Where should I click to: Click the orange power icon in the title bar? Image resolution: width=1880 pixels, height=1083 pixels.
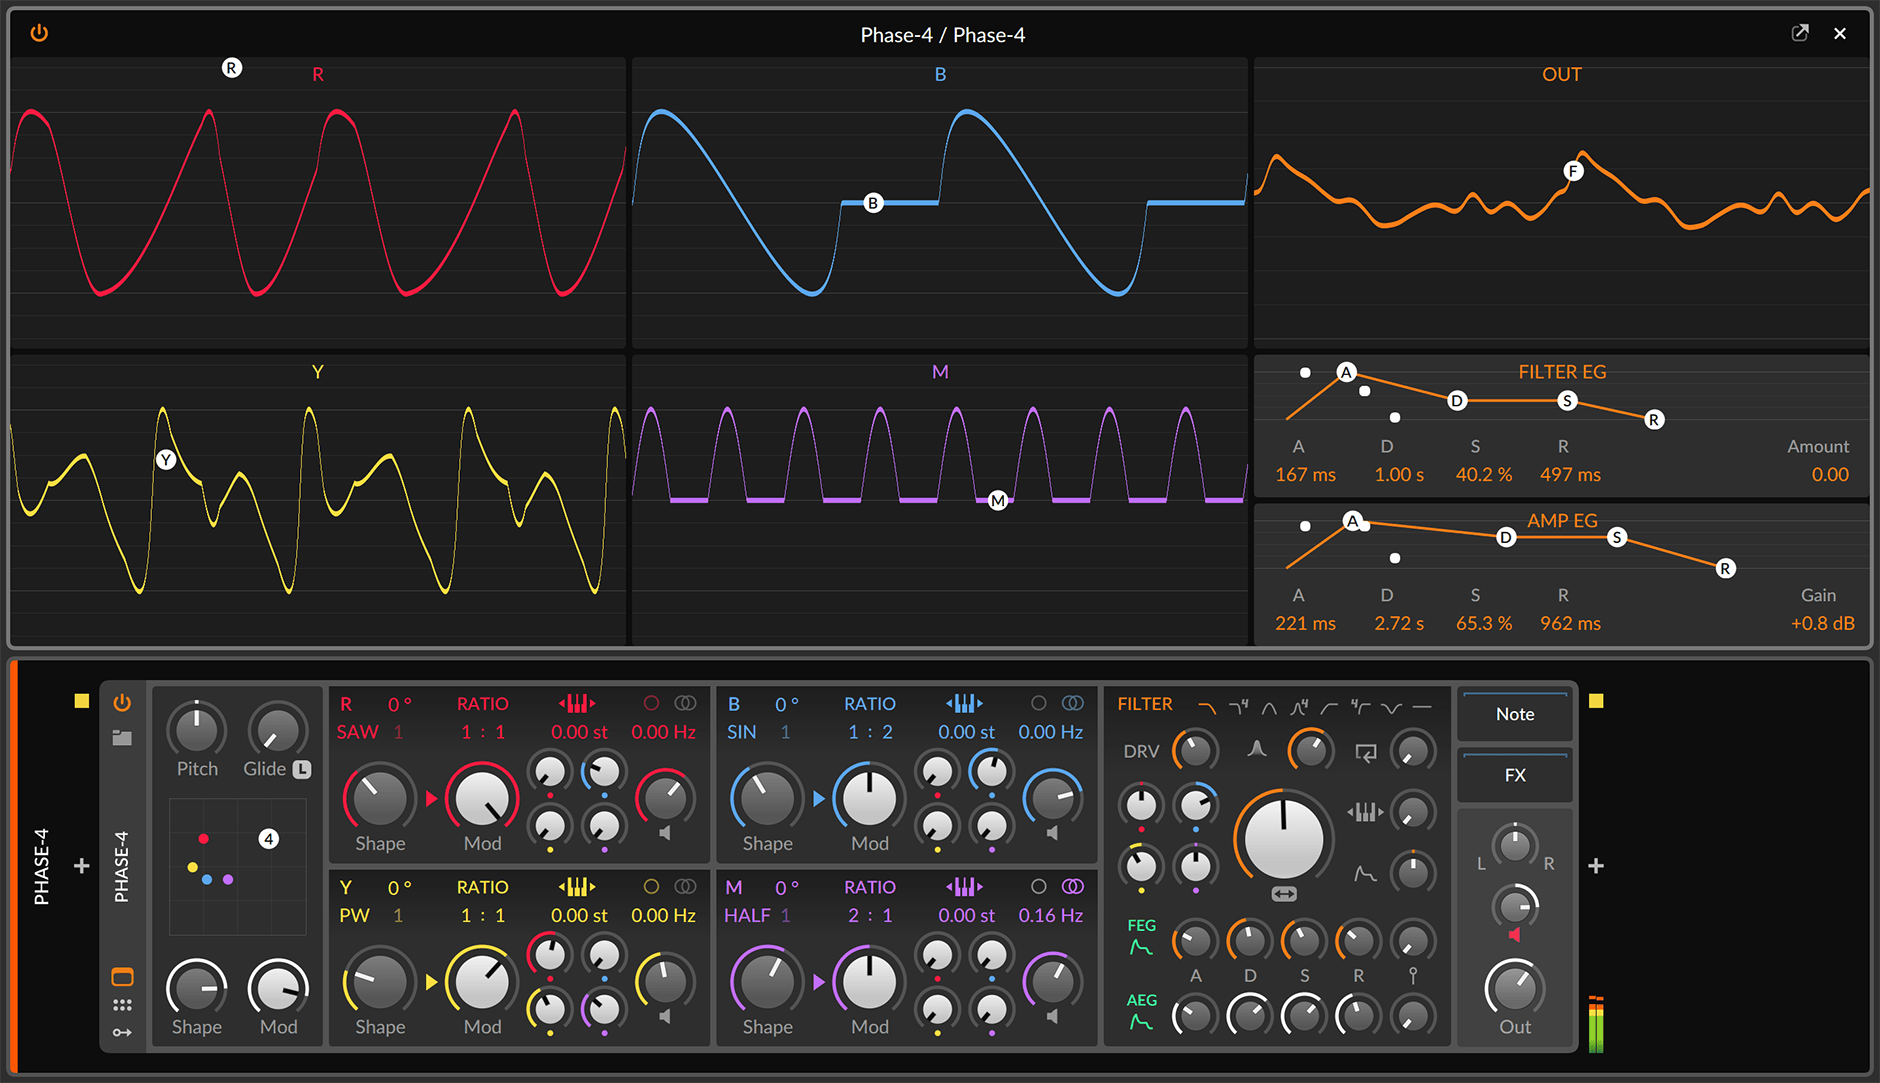pos(39,33)
